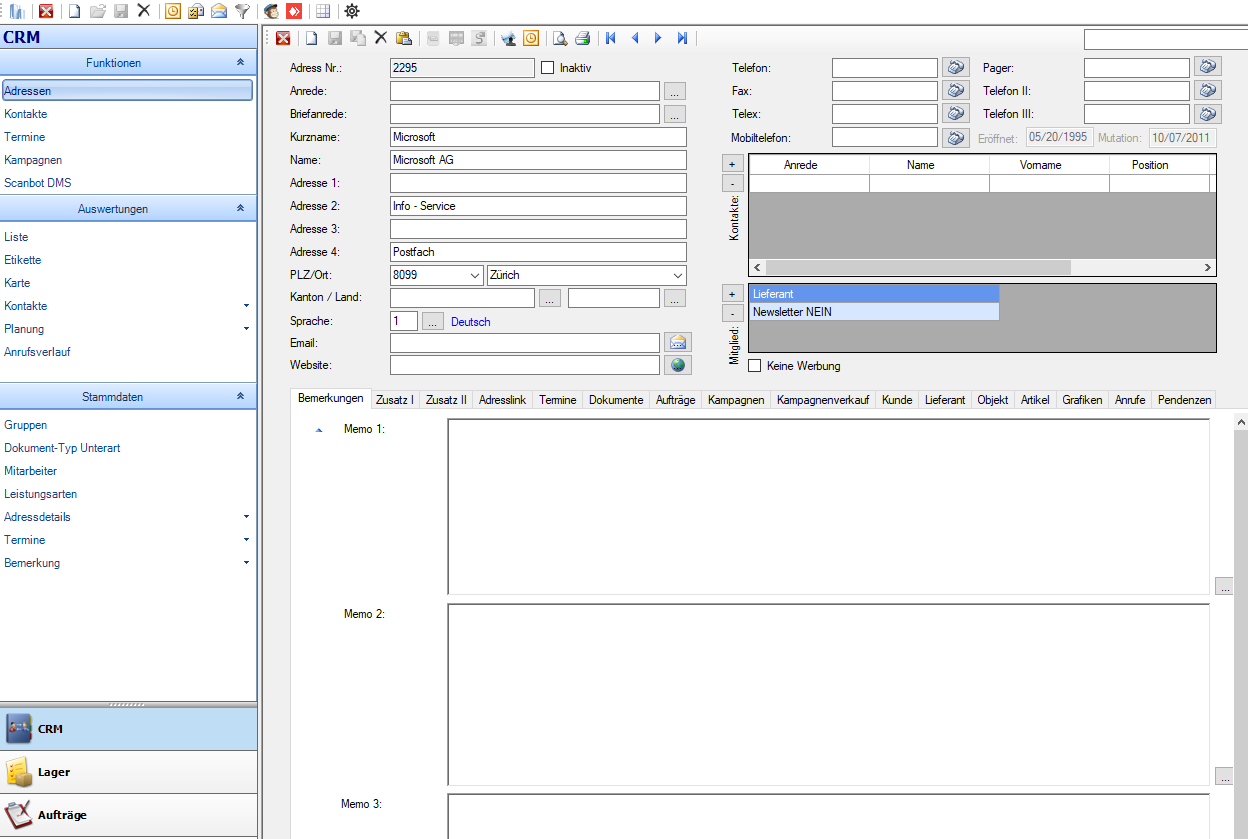This screenshot has width=1248, height=839.
Task: Send an email using the icon beside the Email field
Action: point(678,343)
